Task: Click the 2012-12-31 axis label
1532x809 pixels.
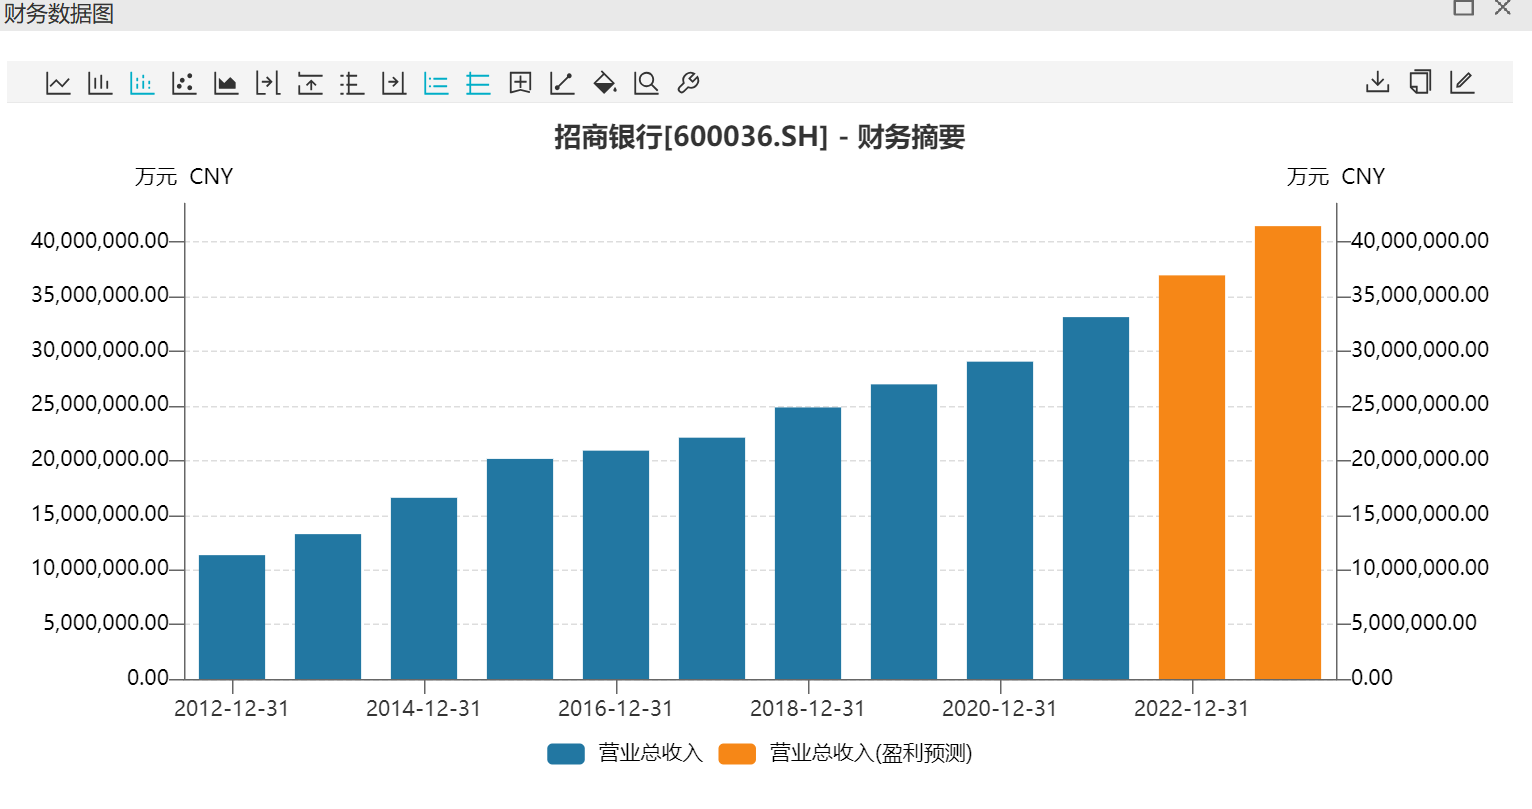Action: point(232,709)
